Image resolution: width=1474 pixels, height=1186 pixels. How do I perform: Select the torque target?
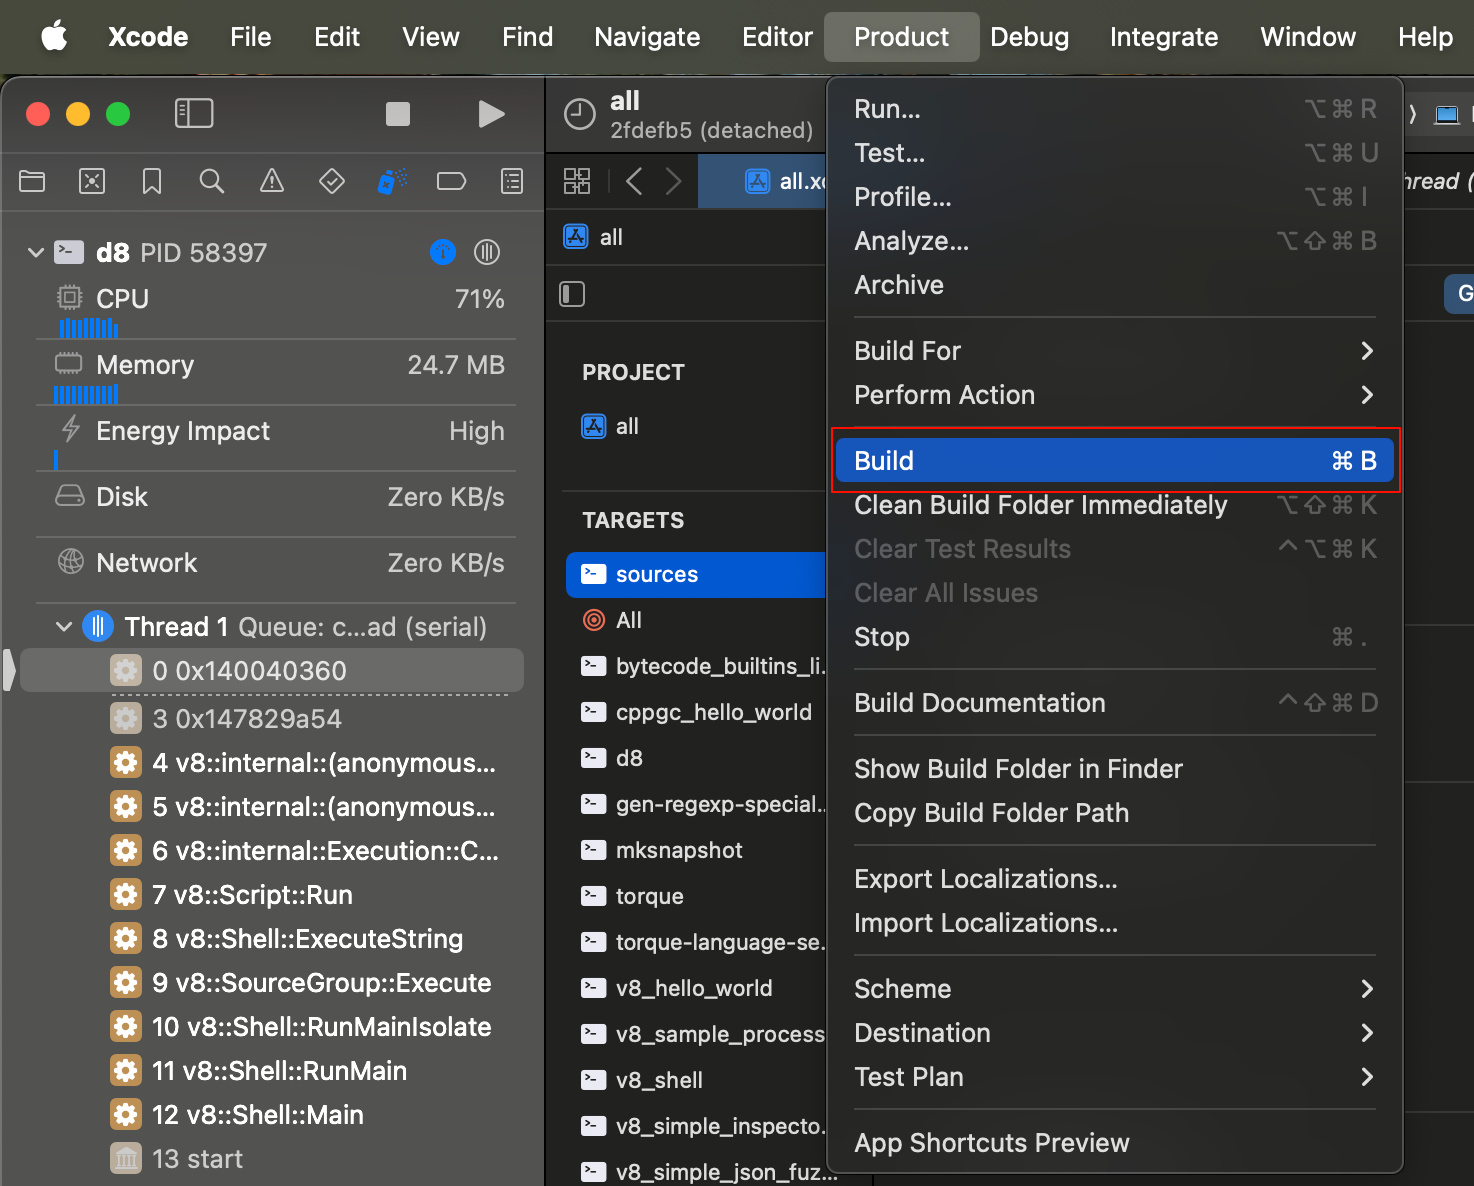pyautogui.click(x=696, y=896)
